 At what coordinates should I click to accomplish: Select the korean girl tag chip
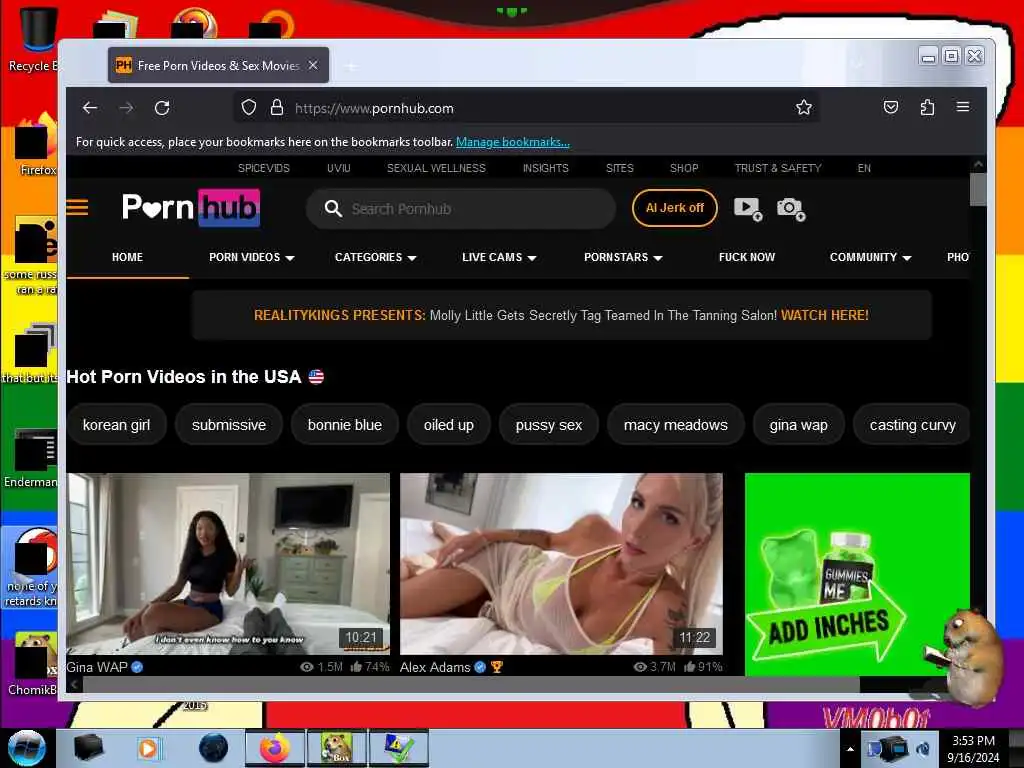(116, 425)
